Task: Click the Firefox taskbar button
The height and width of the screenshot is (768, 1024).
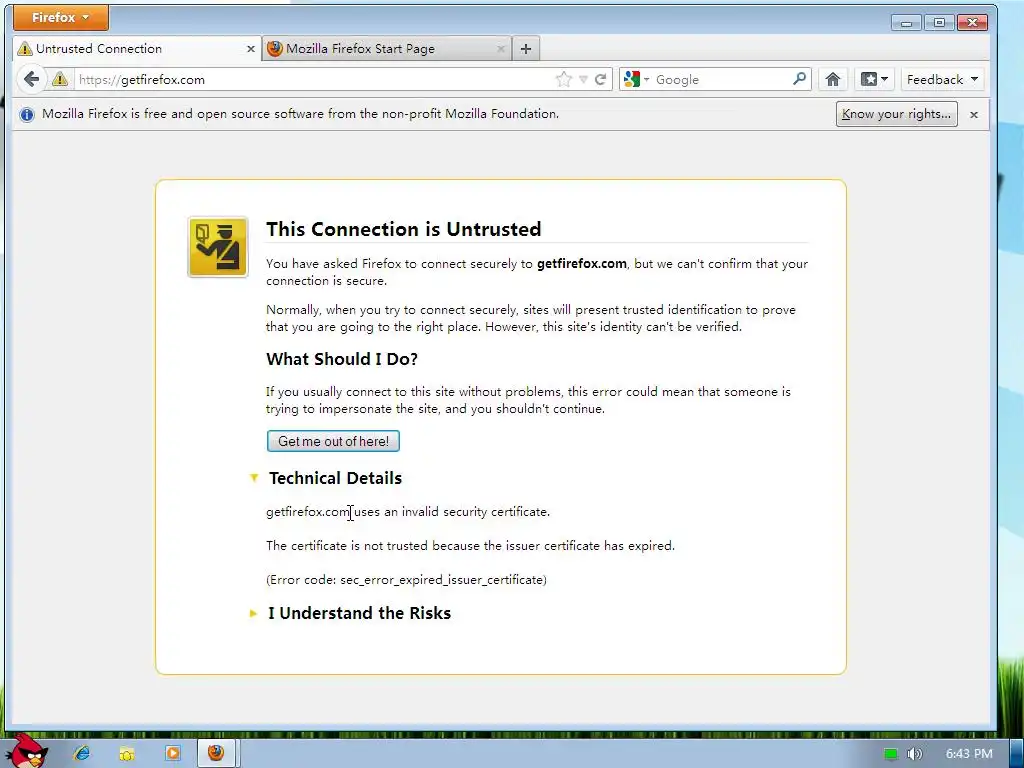Action: click(216, 753)
